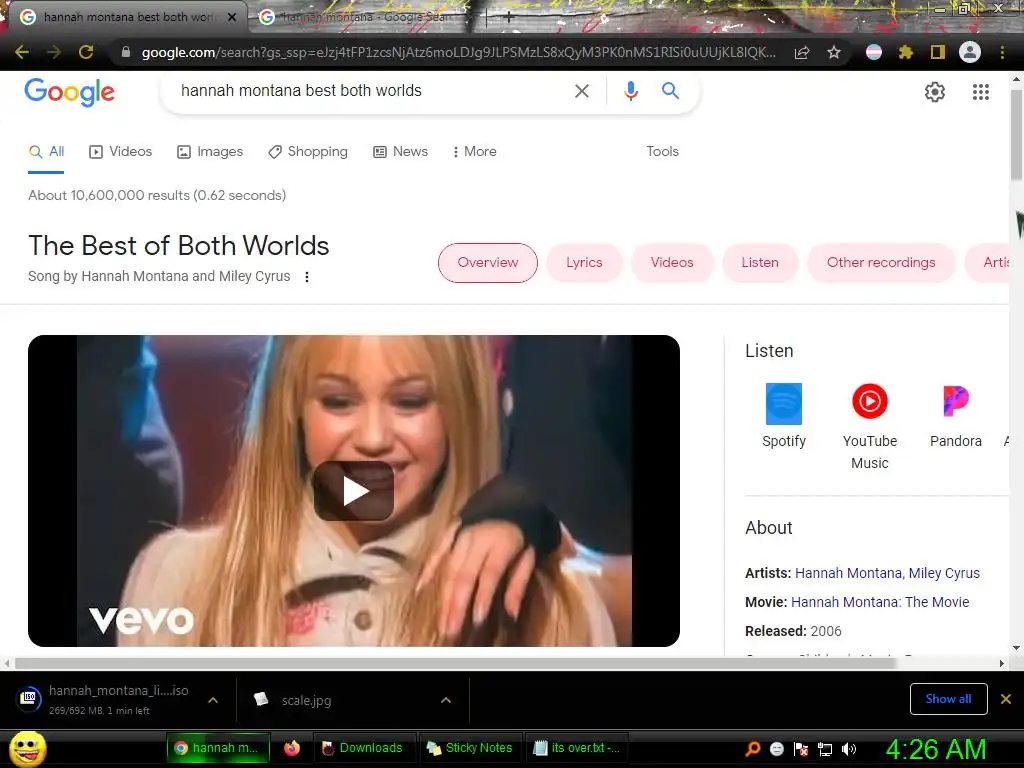This screenshot has height=768, width=1024.
Task: Click Show all downloads button
Action: [x=948, y=699]
